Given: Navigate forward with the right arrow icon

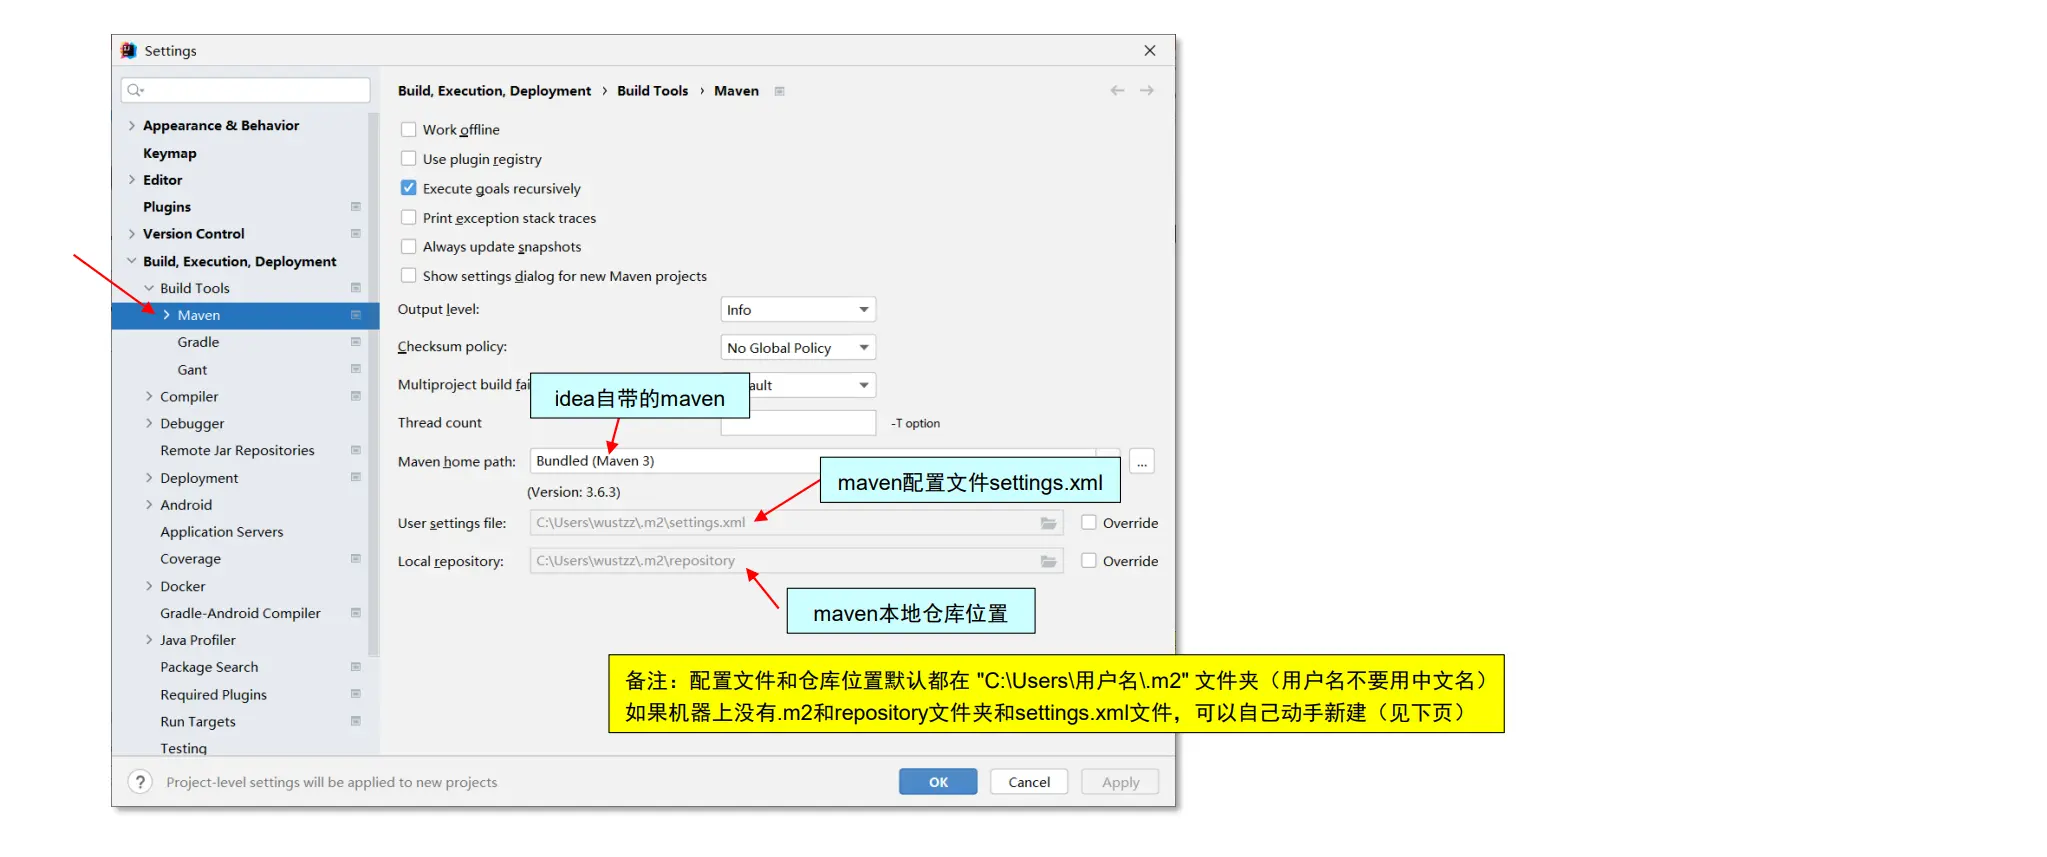Looking at the screenshot, I should tap(1147, 90).
